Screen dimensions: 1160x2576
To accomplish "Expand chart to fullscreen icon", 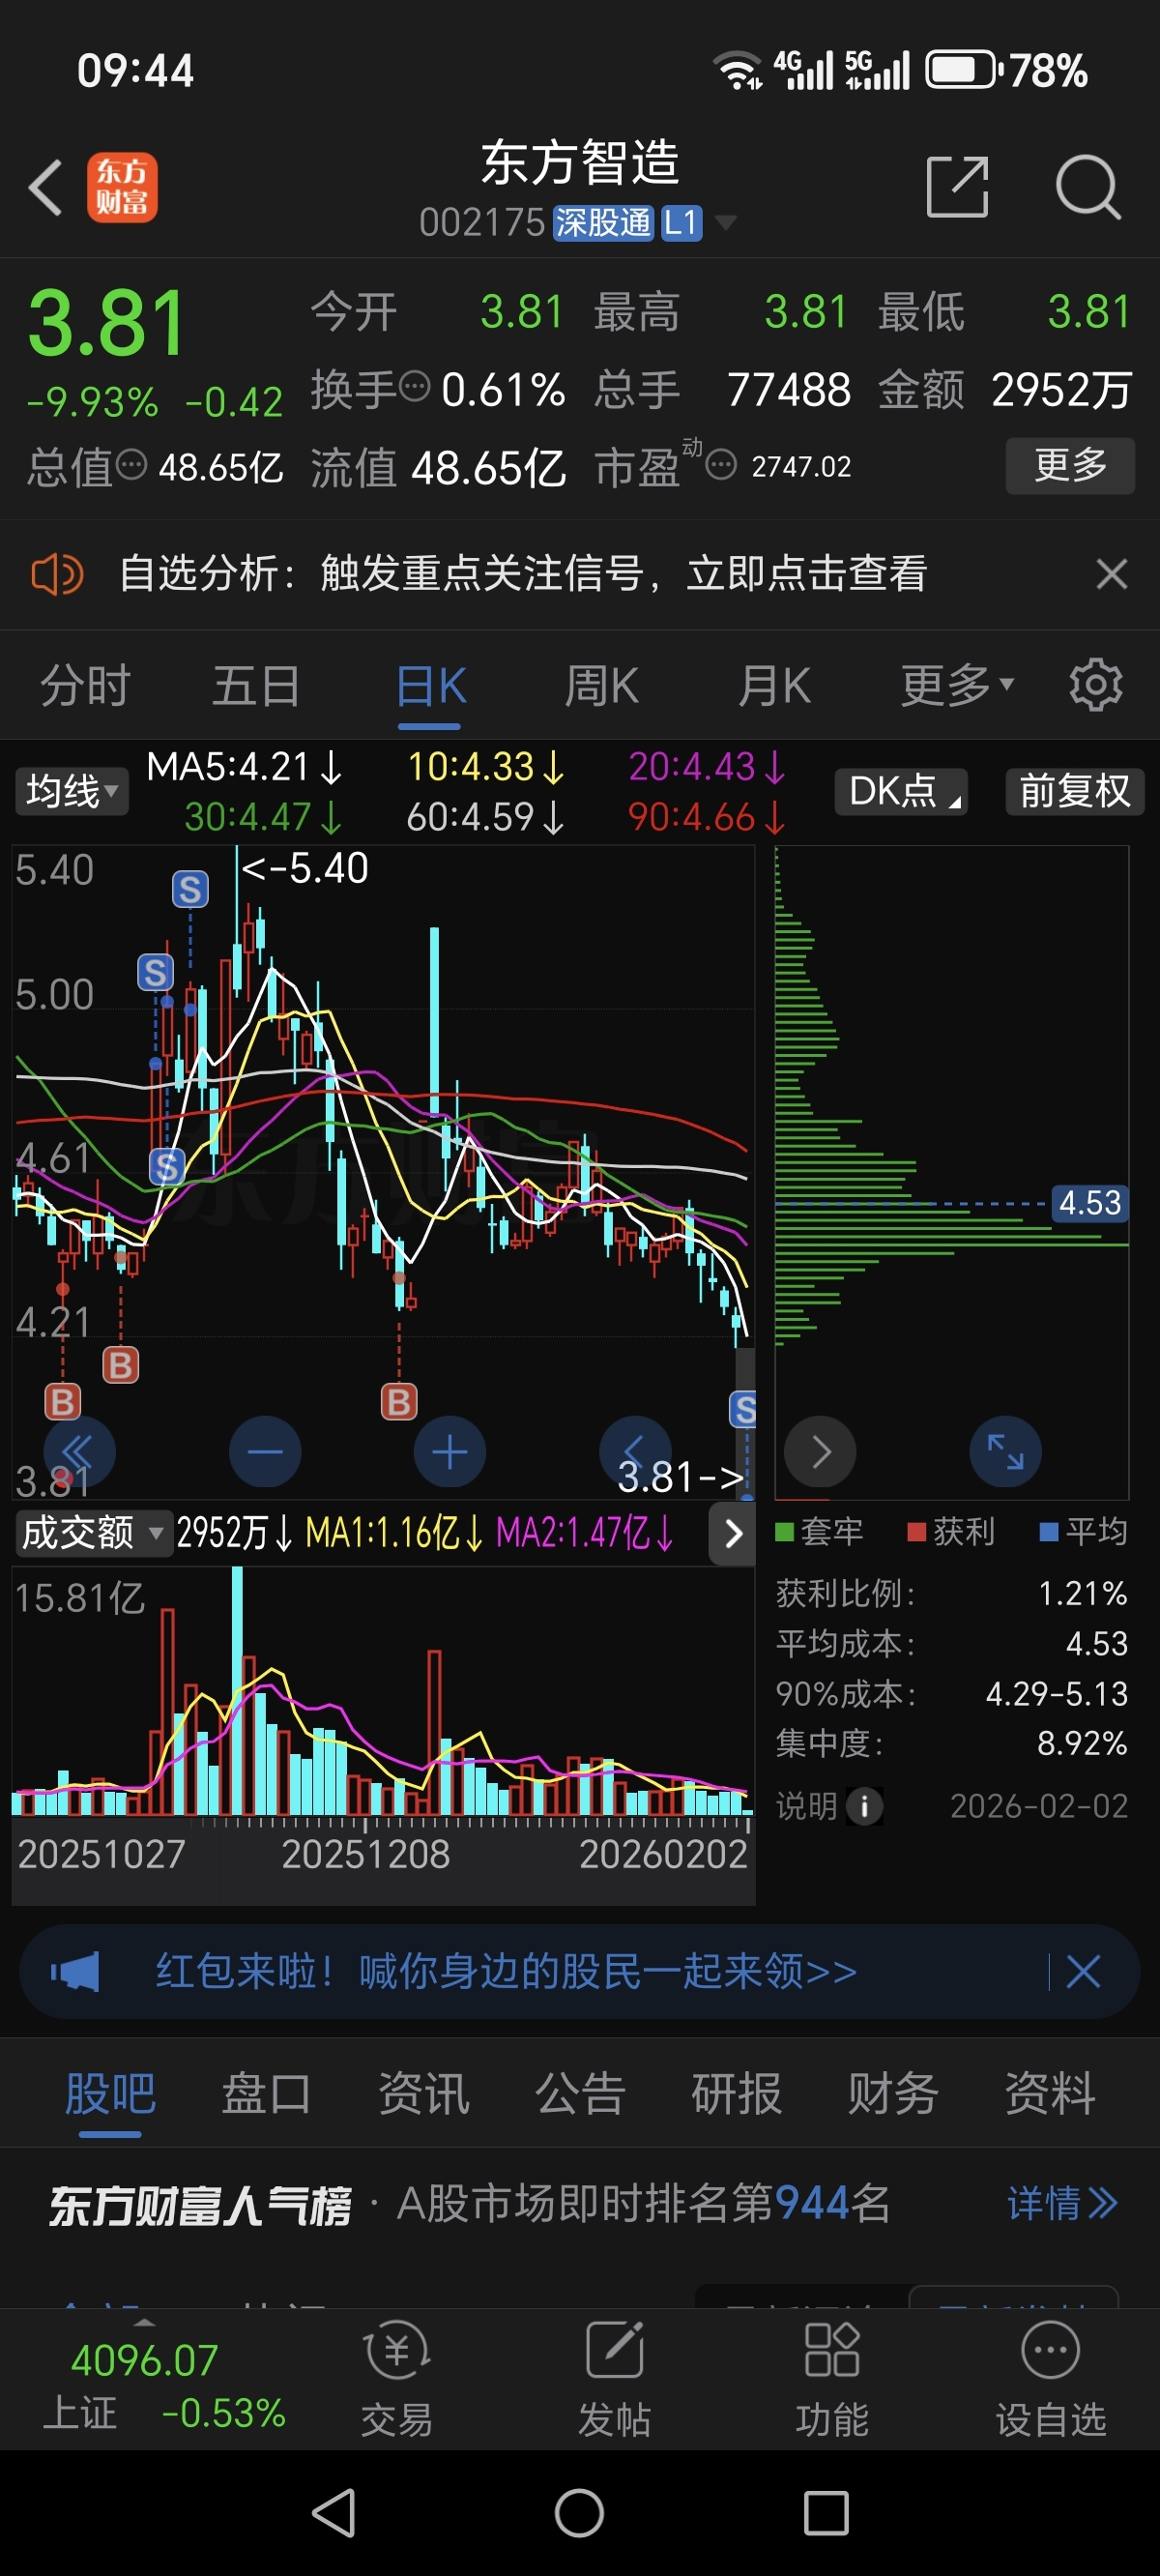I will (x=1006, y=1451).
